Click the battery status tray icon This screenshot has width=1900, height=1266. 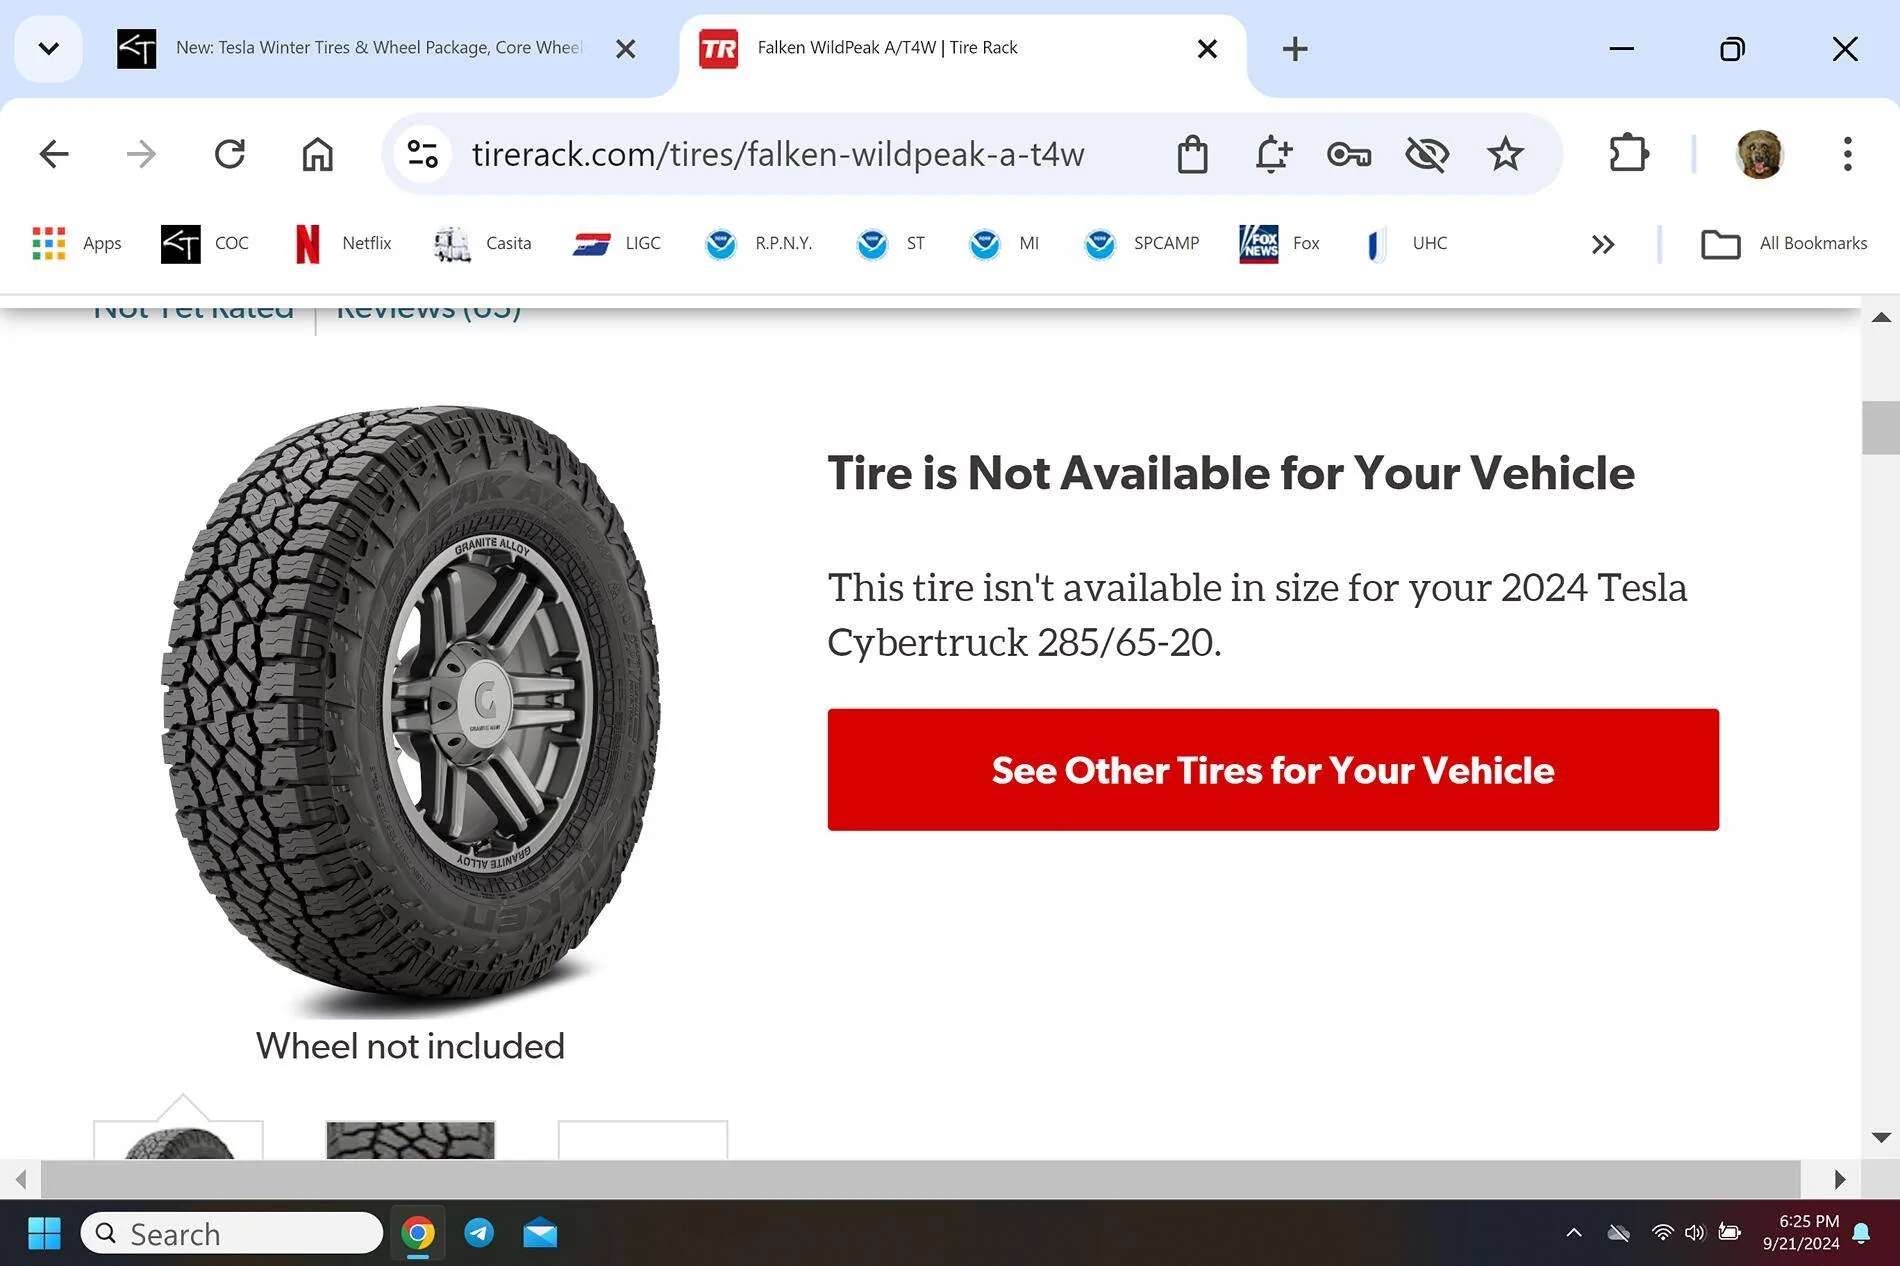pyautogui.click(x=1729, y=1233)
